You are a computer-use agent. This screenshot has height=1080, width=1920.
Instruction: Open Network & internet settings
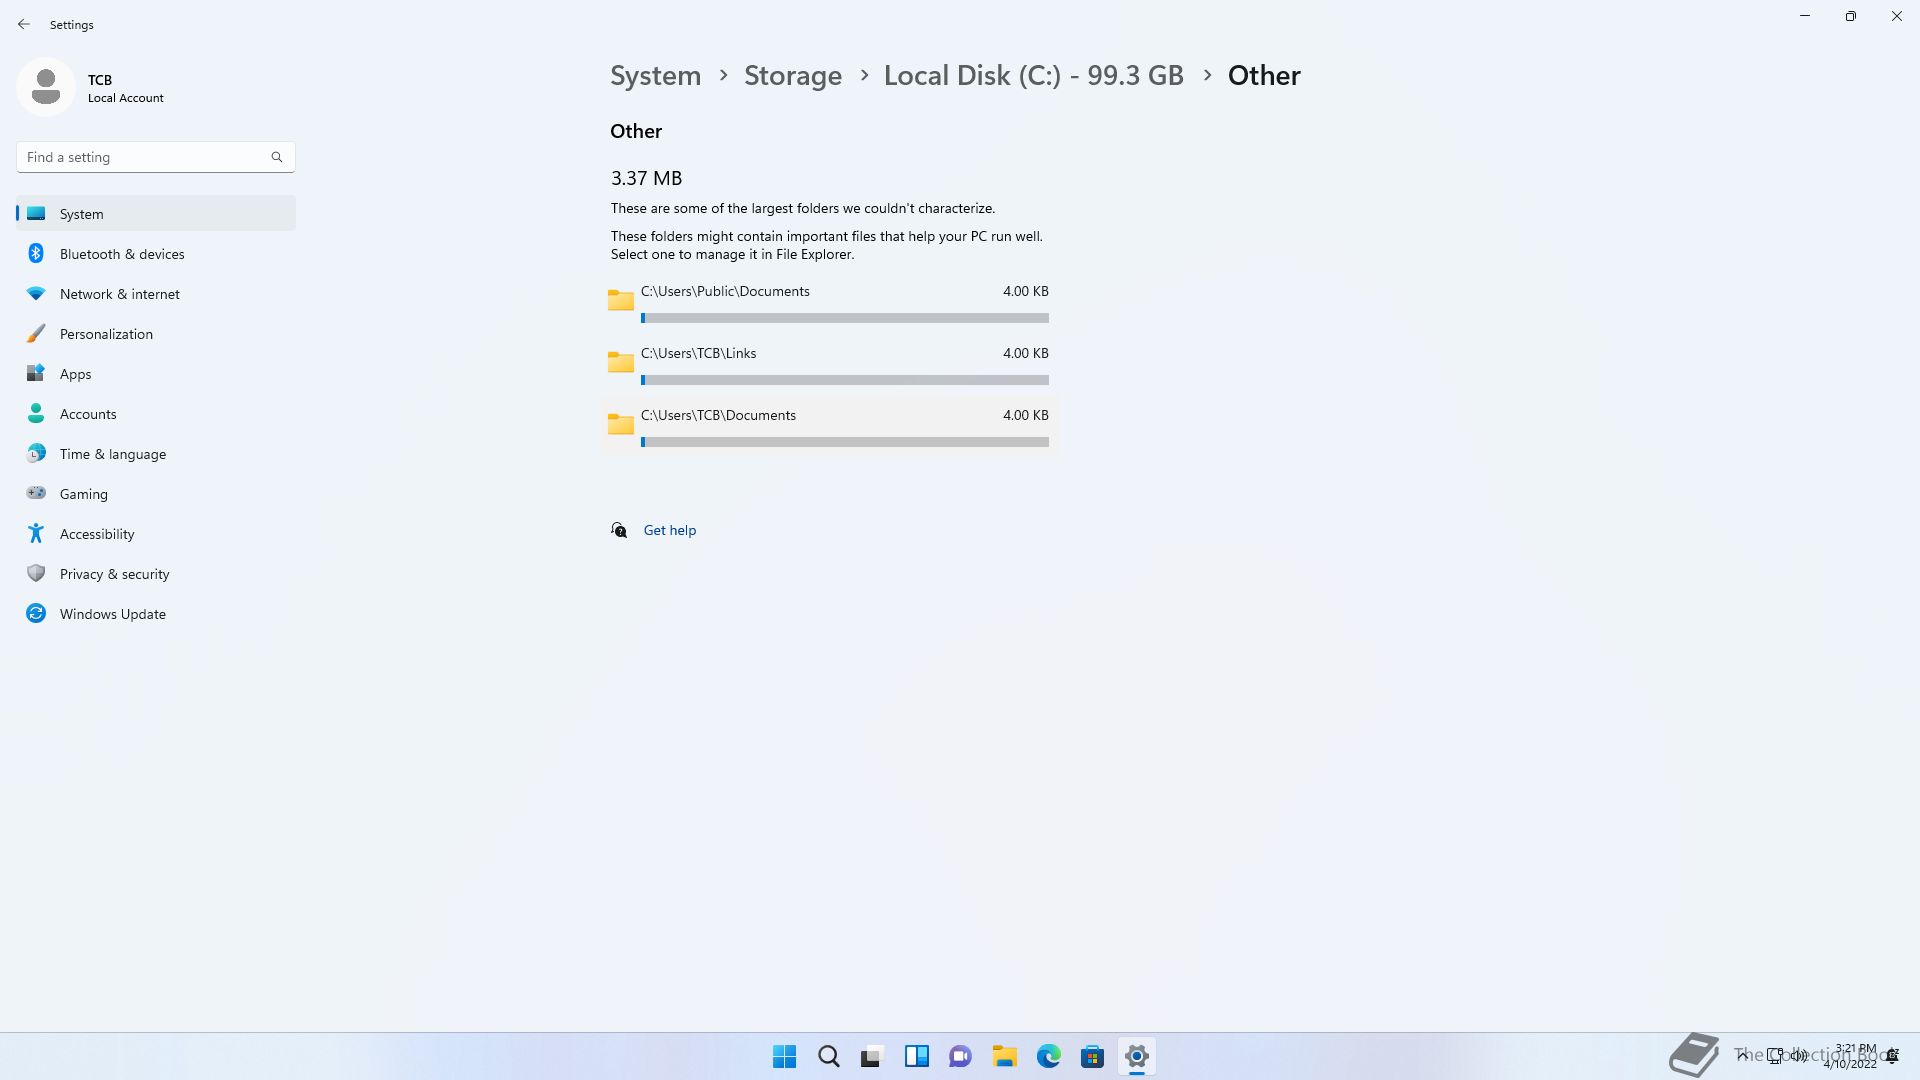tap(120, 294)
